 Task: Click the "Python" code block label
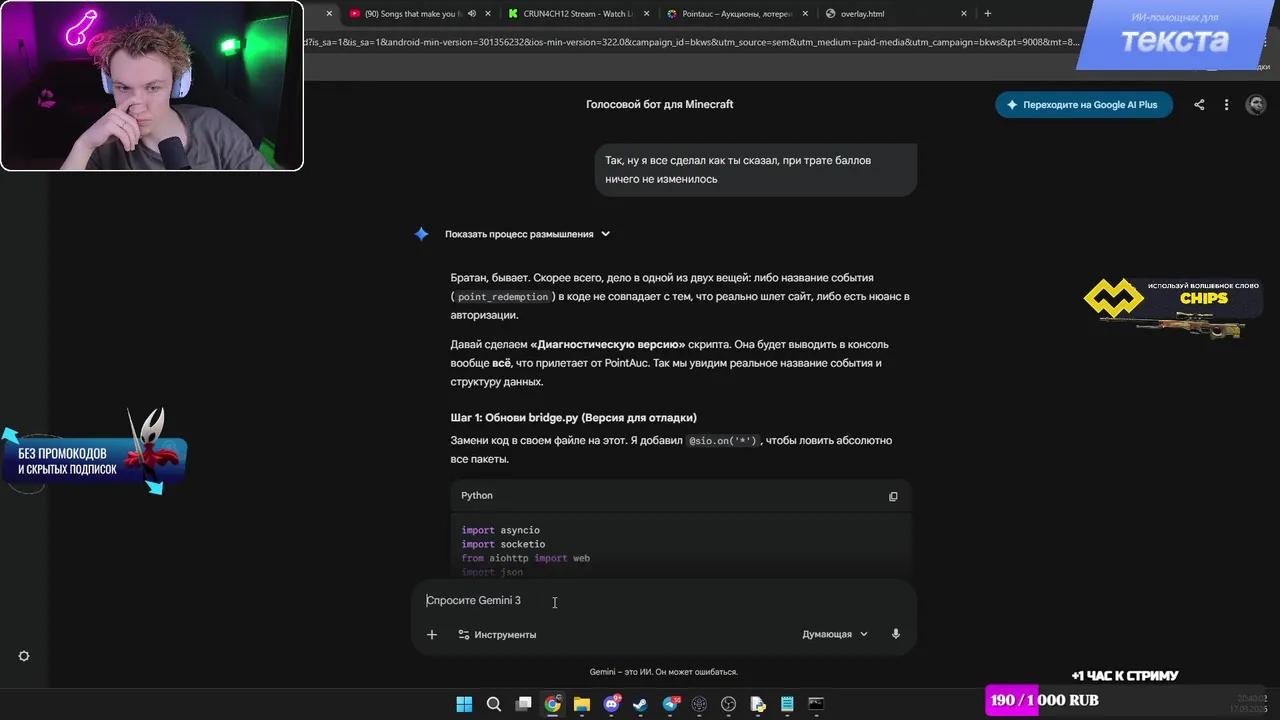coord(477,495)
